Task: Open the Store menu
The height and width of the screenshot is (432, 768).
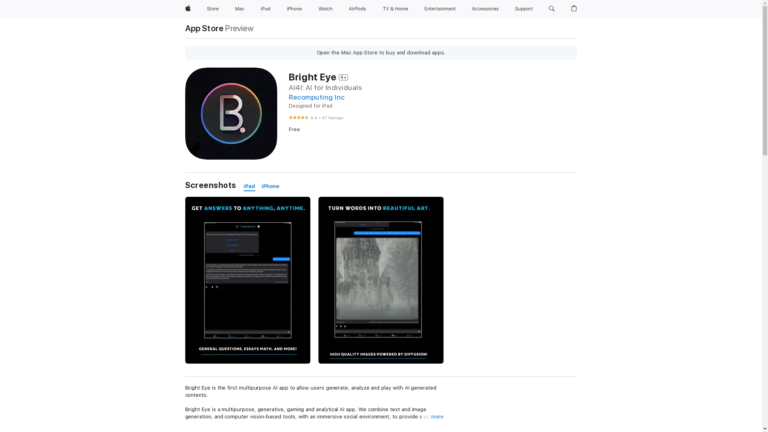Action: click(x=213, y=9)
